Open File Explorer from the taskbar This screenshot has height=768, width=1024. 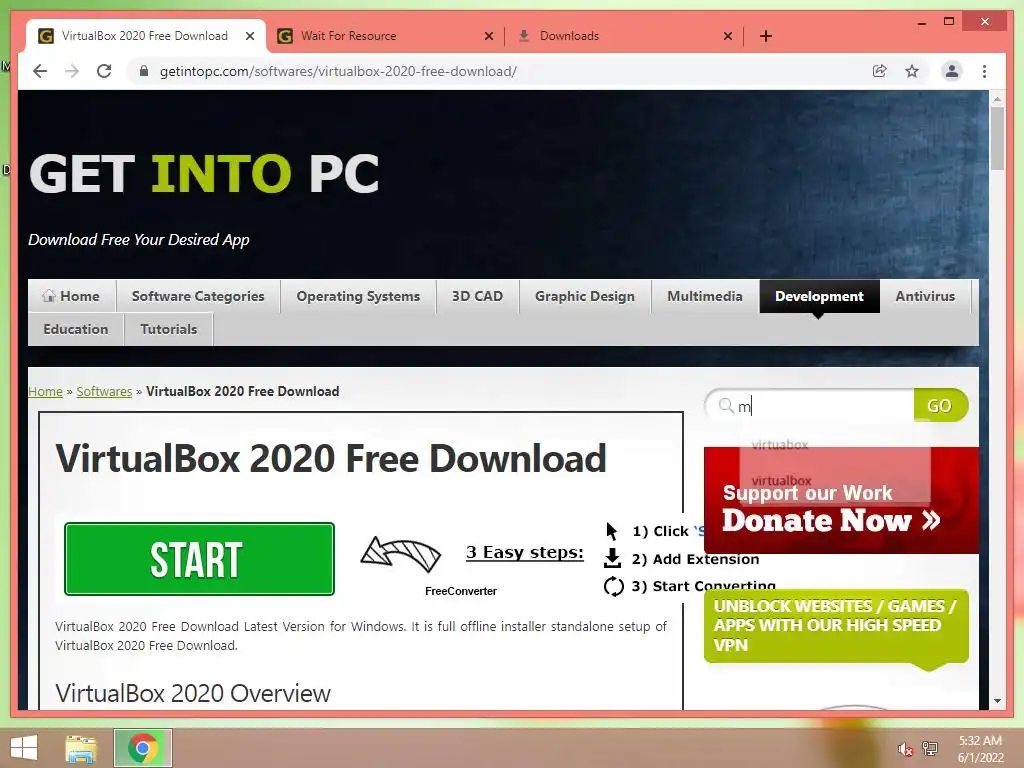pyautogui.click(x=81, y=748)
